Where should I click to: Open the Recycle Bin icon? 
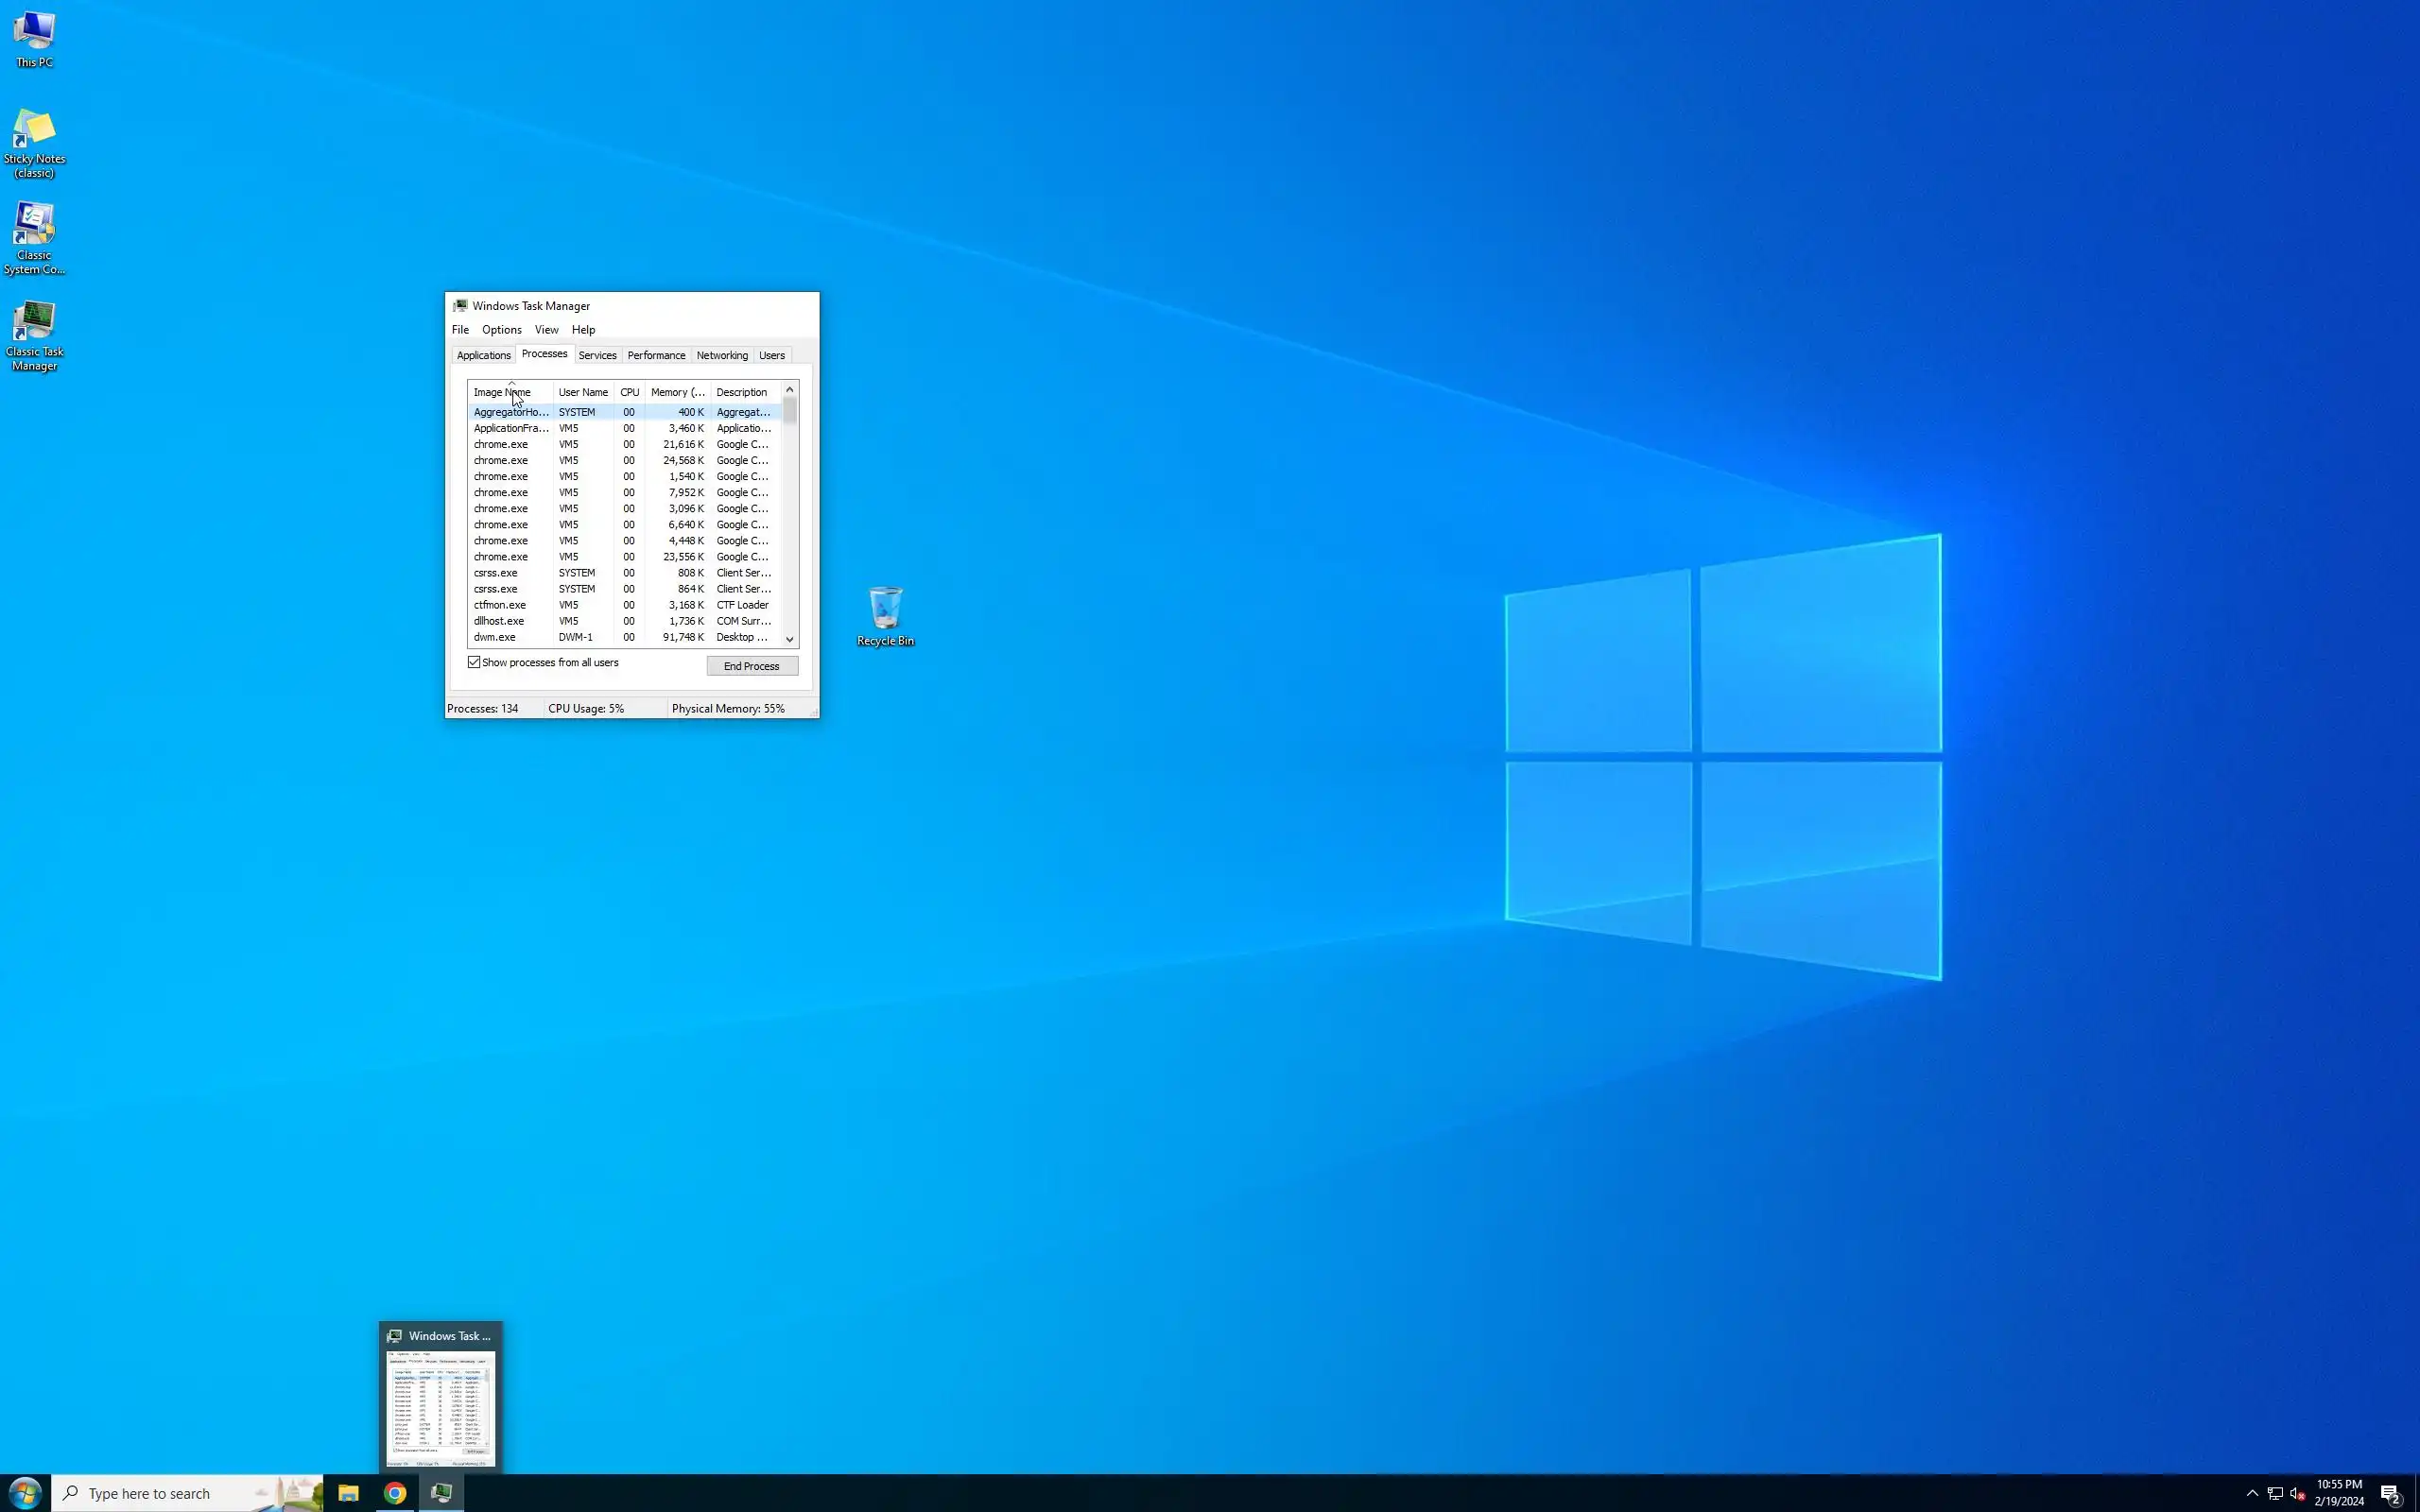pyautogui.click(x=885, y=614)
